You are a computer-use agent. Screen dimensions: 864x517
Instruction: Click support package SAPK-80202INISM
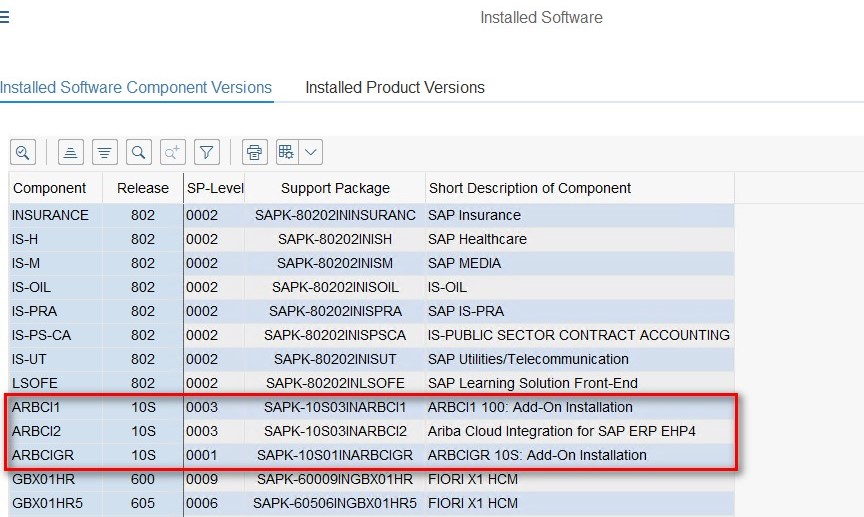click(335, 263)
